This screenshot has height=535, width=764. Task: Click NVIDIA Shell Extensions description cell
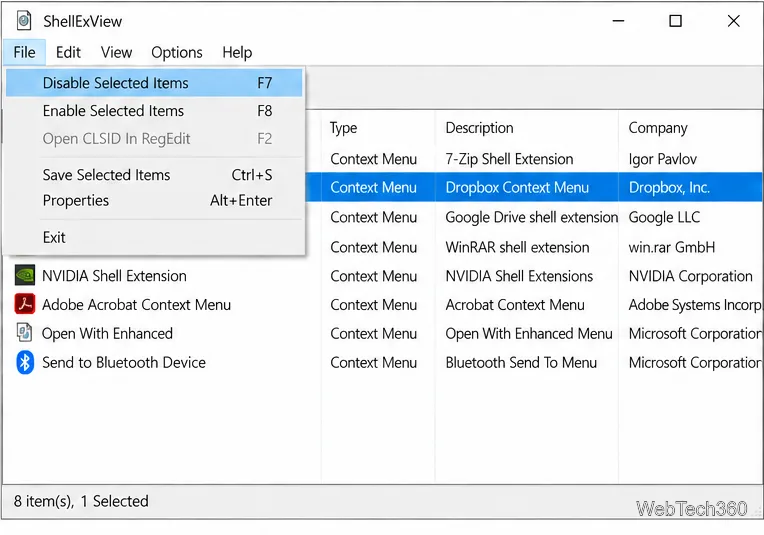tap(519, 276)
